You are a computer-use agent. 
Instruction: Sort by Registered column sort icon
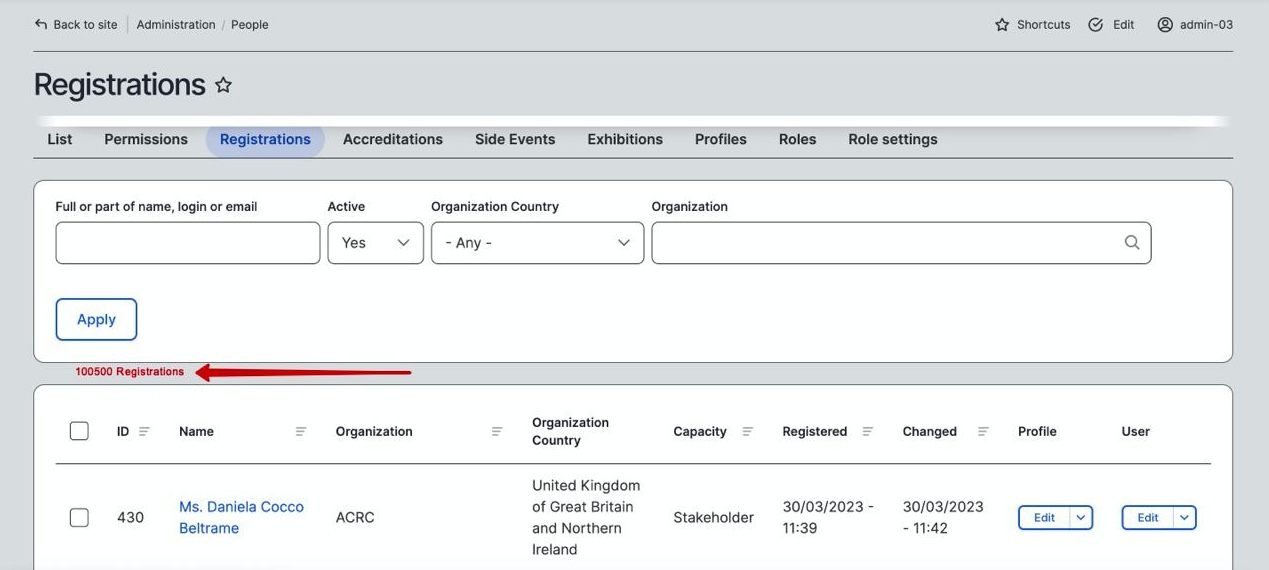[867, 431]
